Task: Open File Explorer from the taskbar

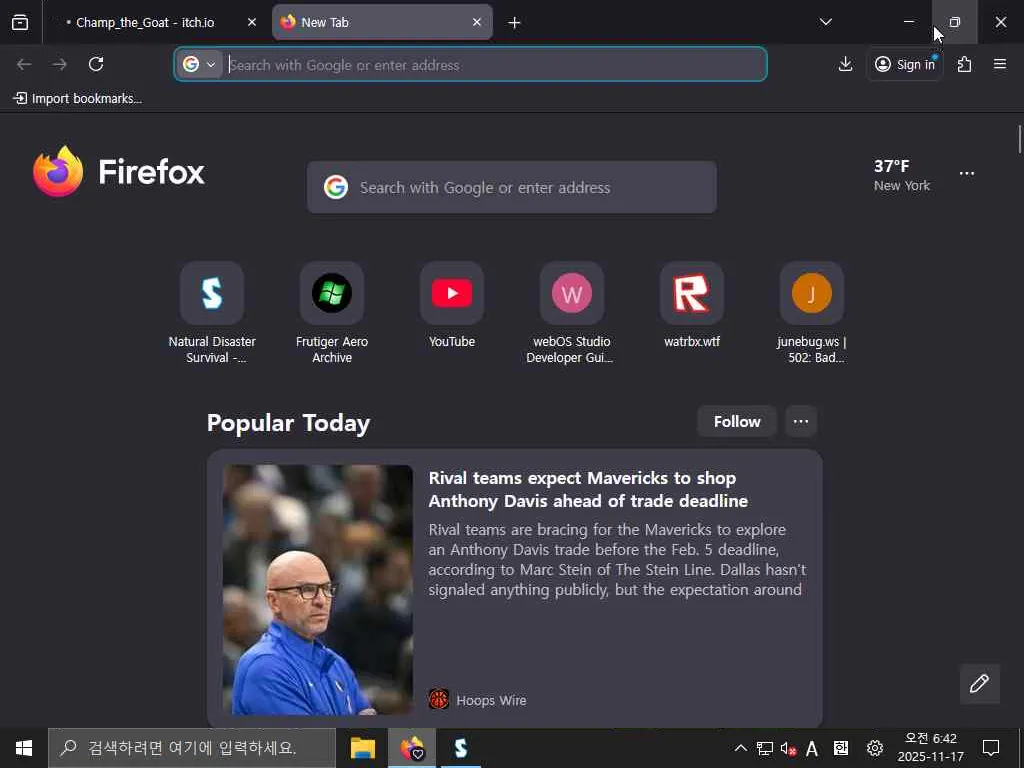Action: click(363, 748)
